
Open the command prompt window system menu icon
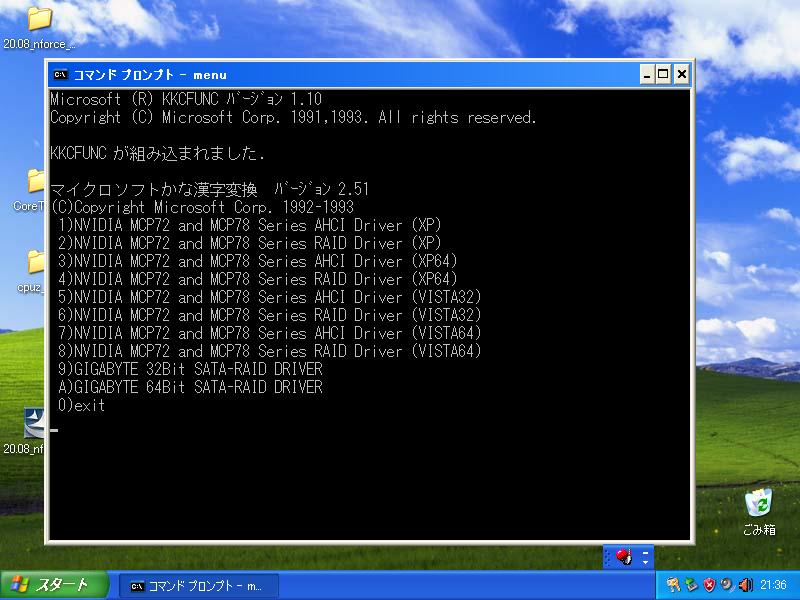[x=60, y=74]
